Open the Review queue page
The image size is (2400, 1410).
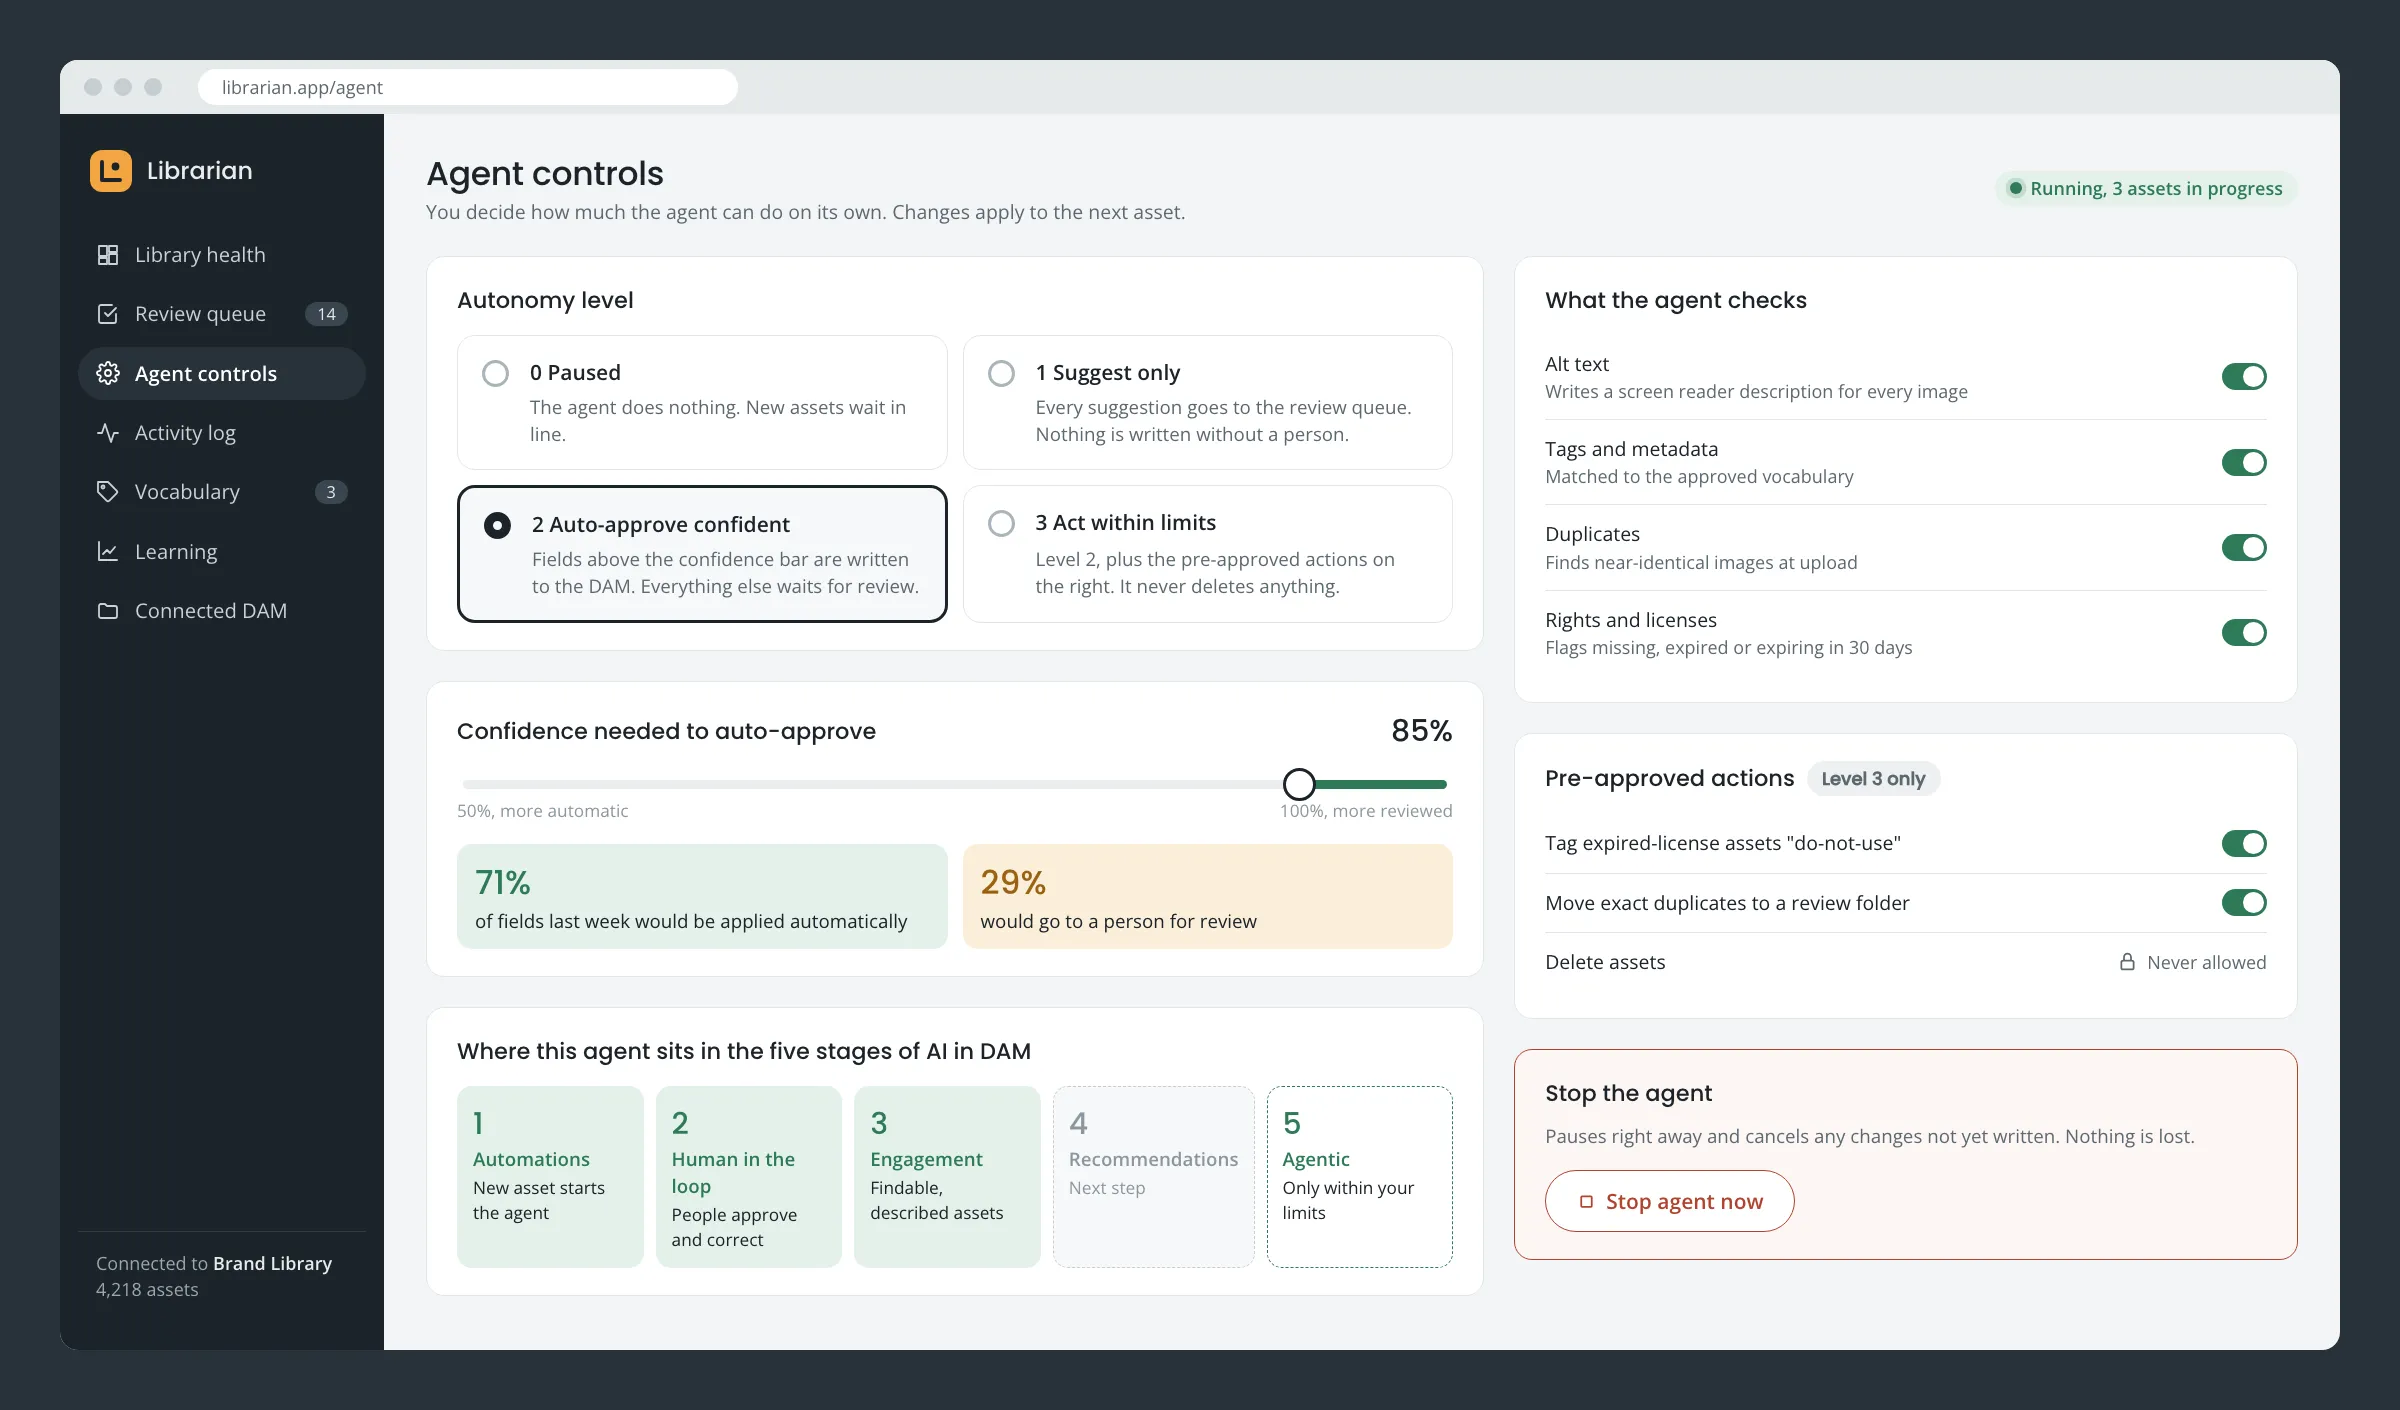coord(222,314)
